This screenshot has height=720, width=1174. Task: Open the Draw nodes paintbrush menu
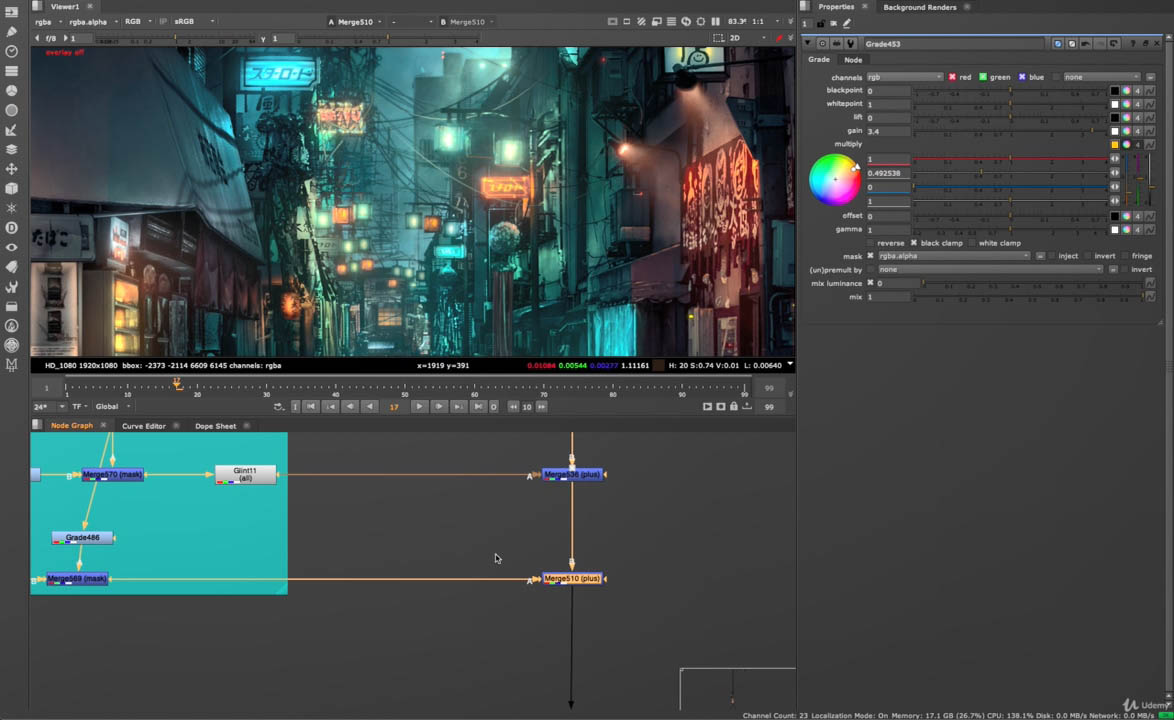pyautogui.click(x=11, y=31)
